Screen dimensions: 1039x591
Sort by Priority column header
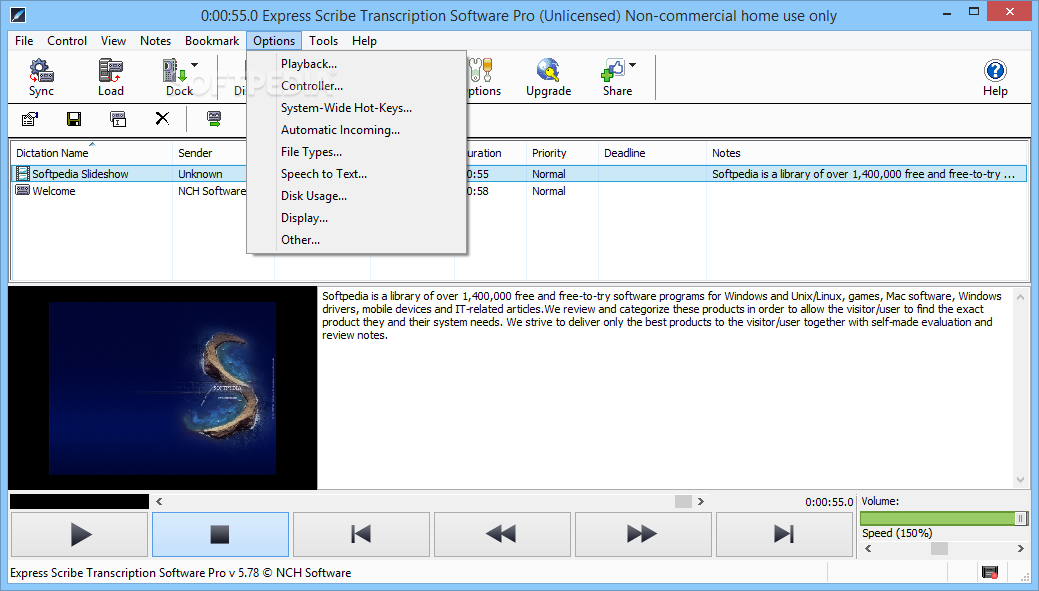562,153
